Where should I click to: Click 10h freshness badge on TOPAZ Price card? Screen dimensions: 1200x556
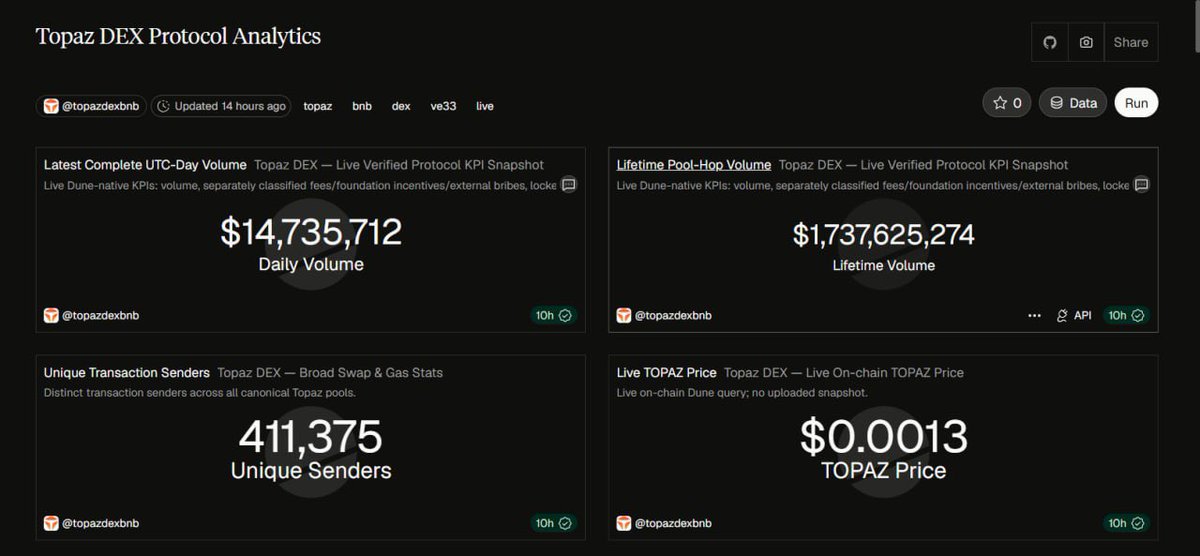pyautogui.click(x=1126, y=523)
